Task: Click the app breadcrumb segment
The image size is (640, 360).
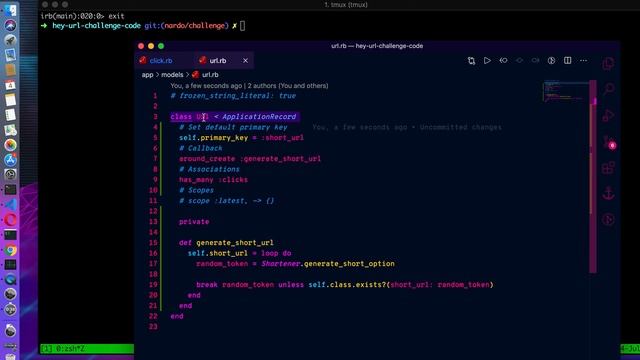Action: point(147,75)
